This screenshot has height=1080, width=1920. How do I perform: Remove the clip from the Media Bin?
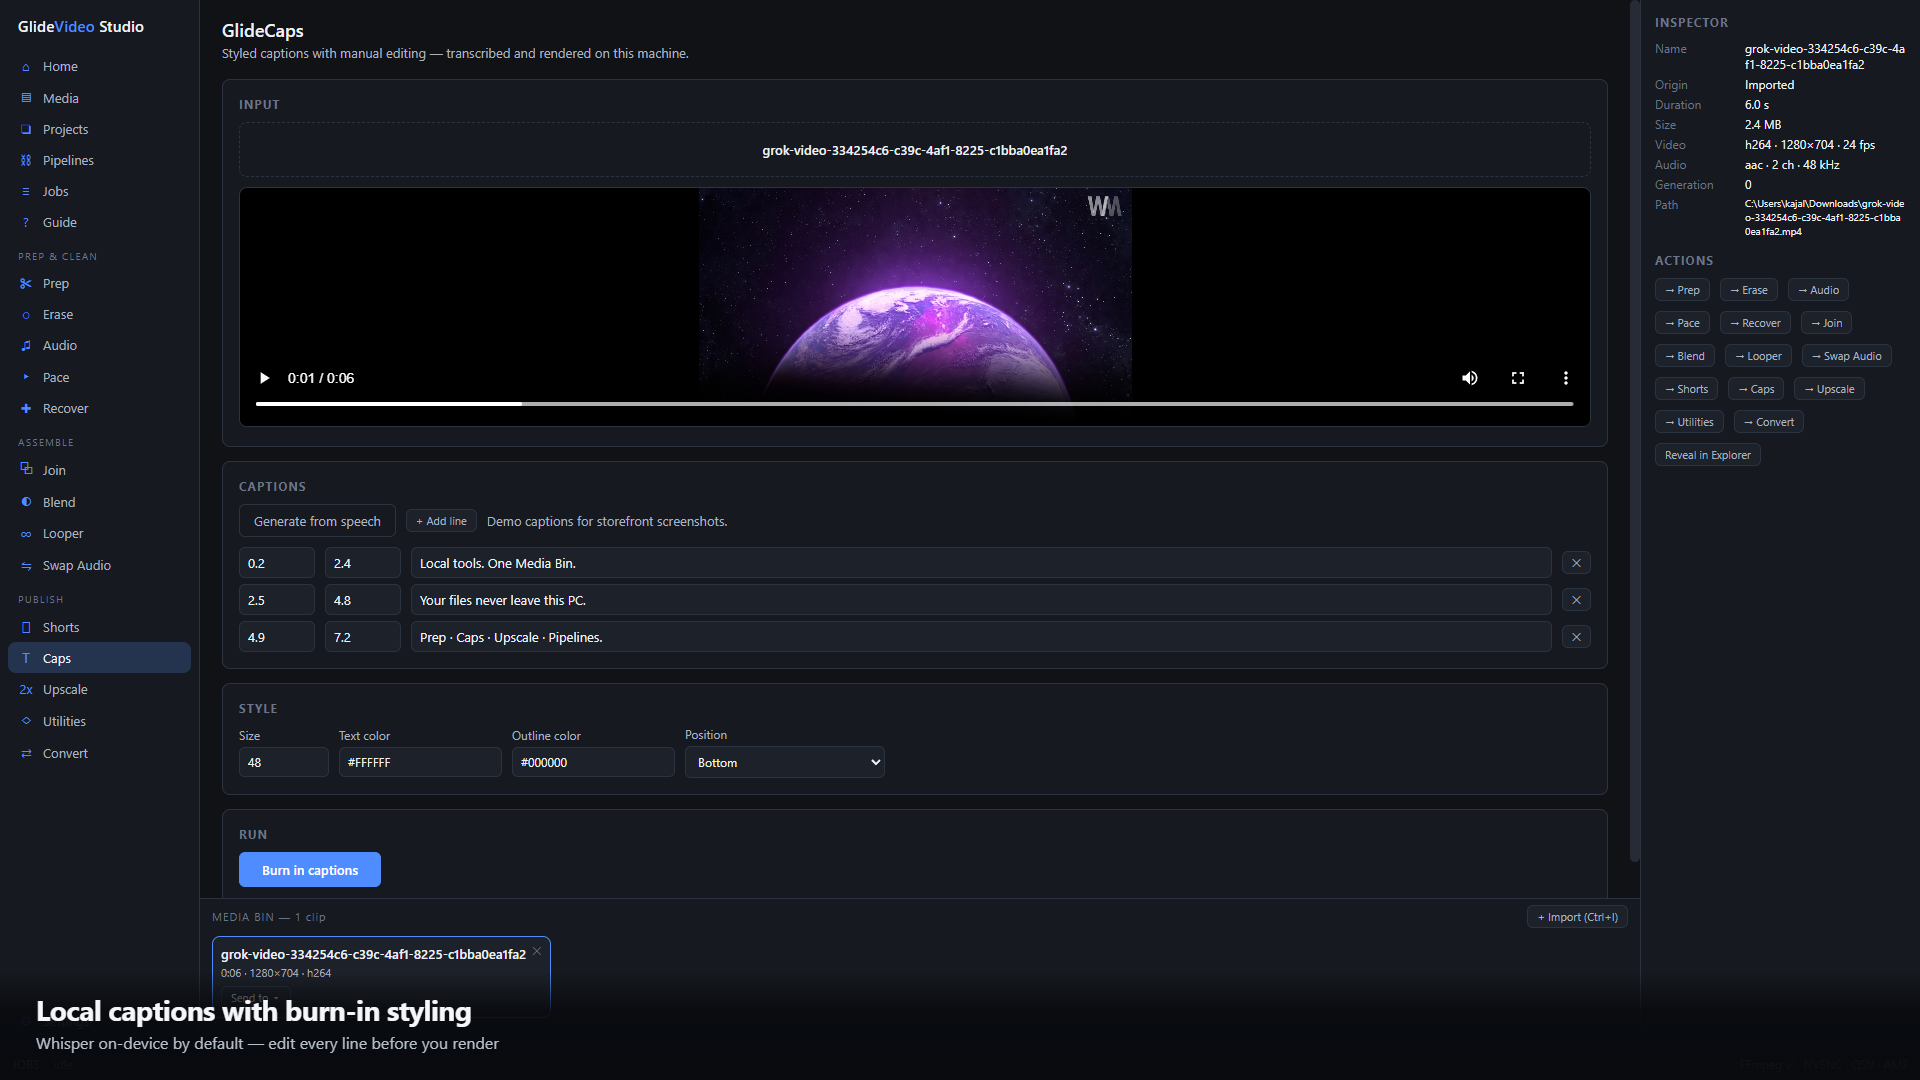pos(537,951)
